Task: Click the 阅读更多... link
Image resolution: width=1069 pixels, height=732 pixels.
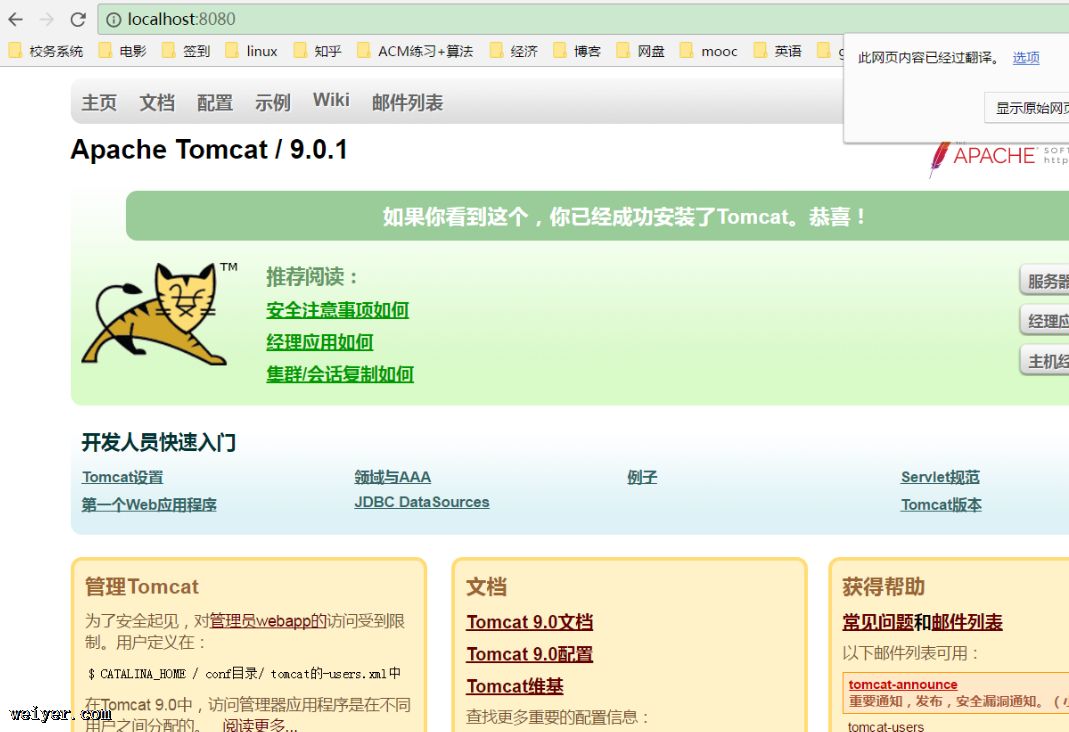Action: [x=260, y=725]
